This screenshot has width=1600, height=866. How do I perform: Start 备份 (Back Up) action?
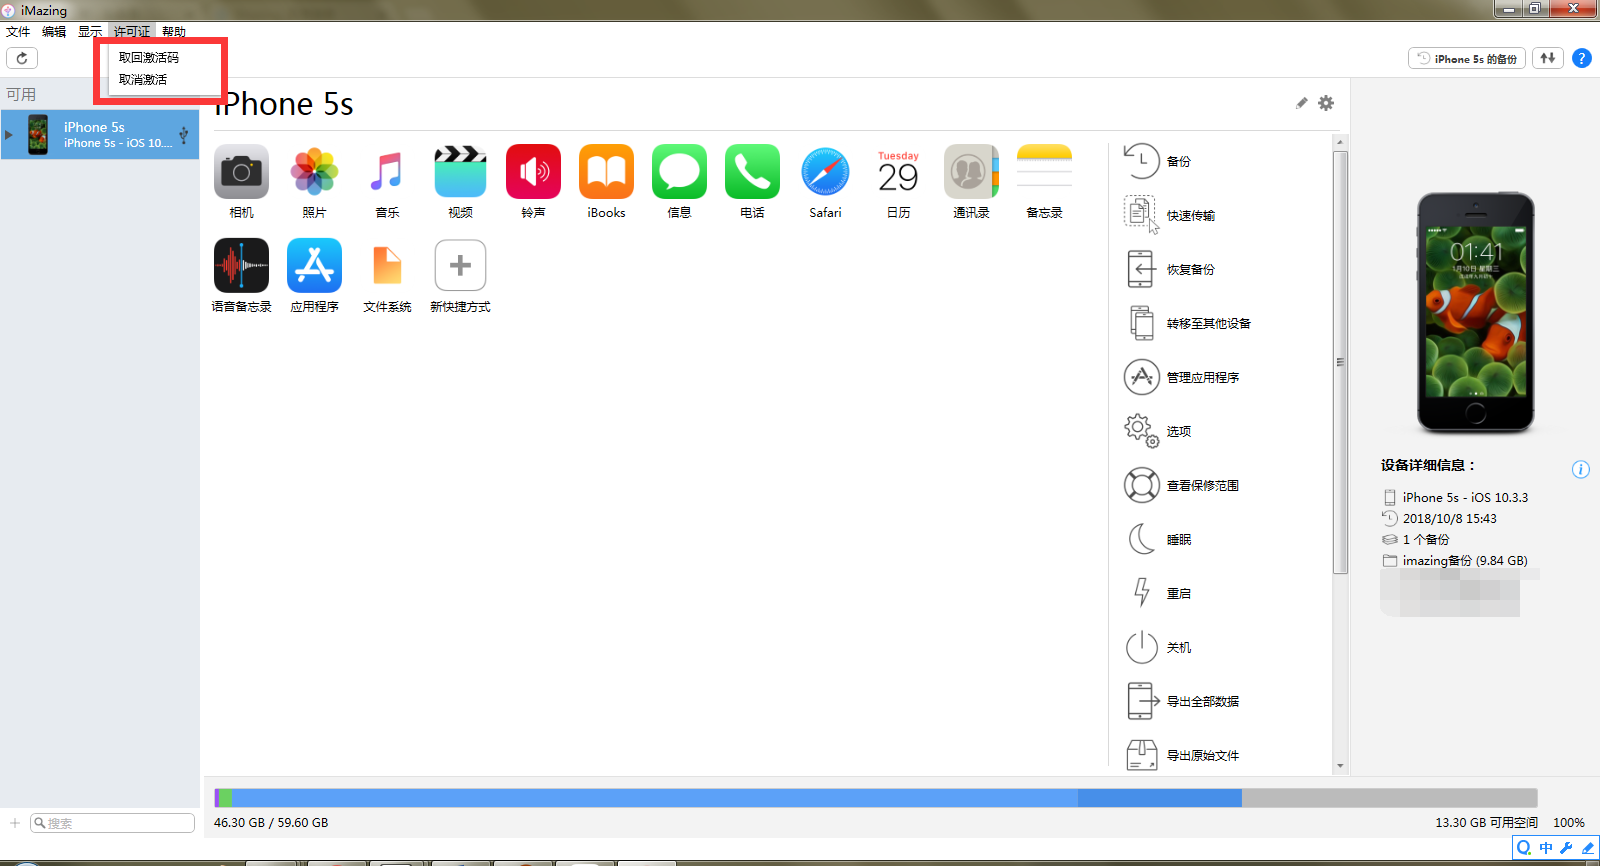tap(1159, 161)
